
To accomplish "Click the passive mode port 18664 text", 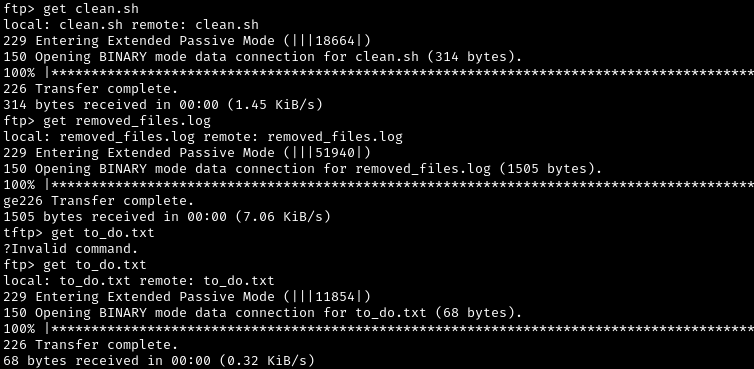I will coord(335,41).
